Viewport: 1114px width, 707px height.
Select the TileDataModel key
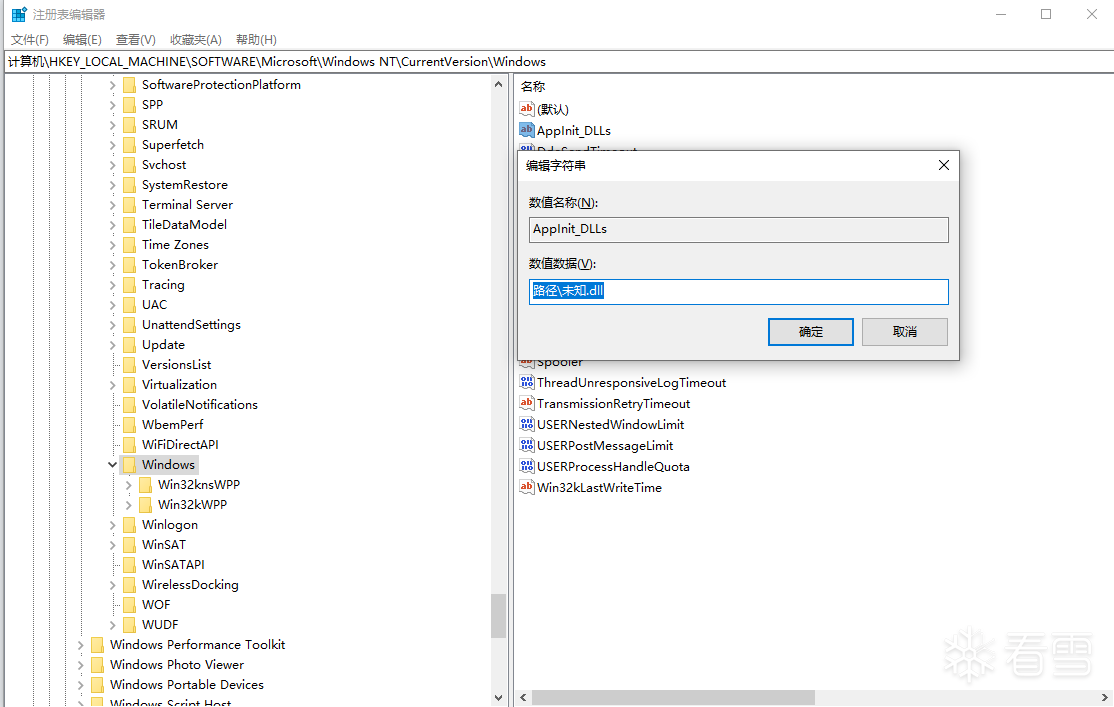pos(185,225)
